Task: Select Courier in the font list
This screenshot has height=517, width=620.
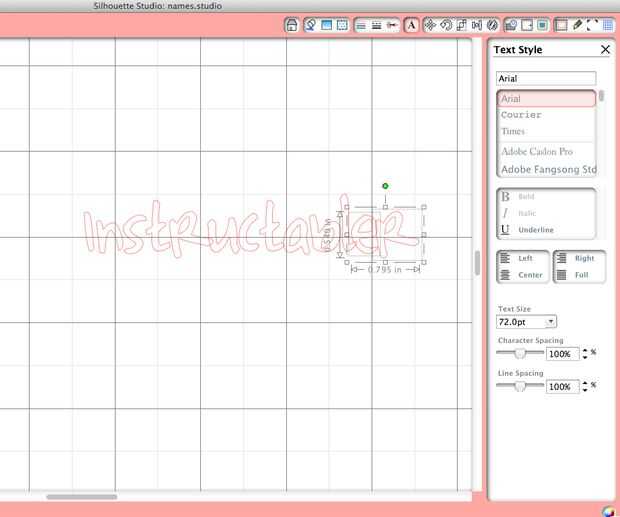Action: pyautogui.click(x=546, y=115)
